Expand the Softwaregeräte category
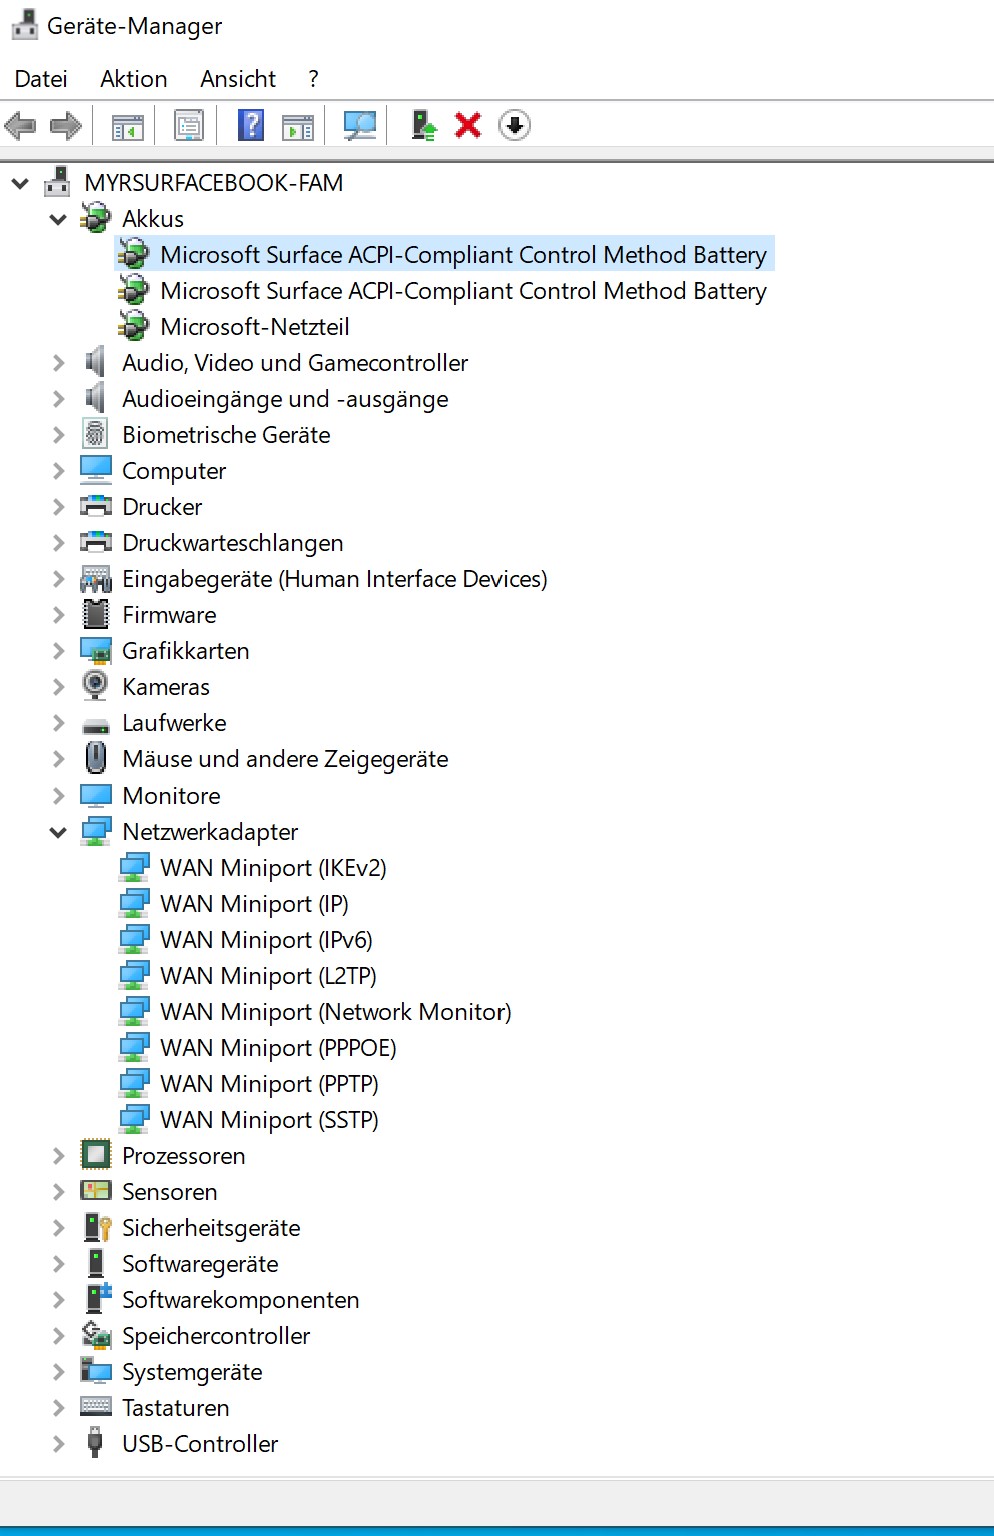This screenshot has height=1536, width=994. coord(58,1264)
